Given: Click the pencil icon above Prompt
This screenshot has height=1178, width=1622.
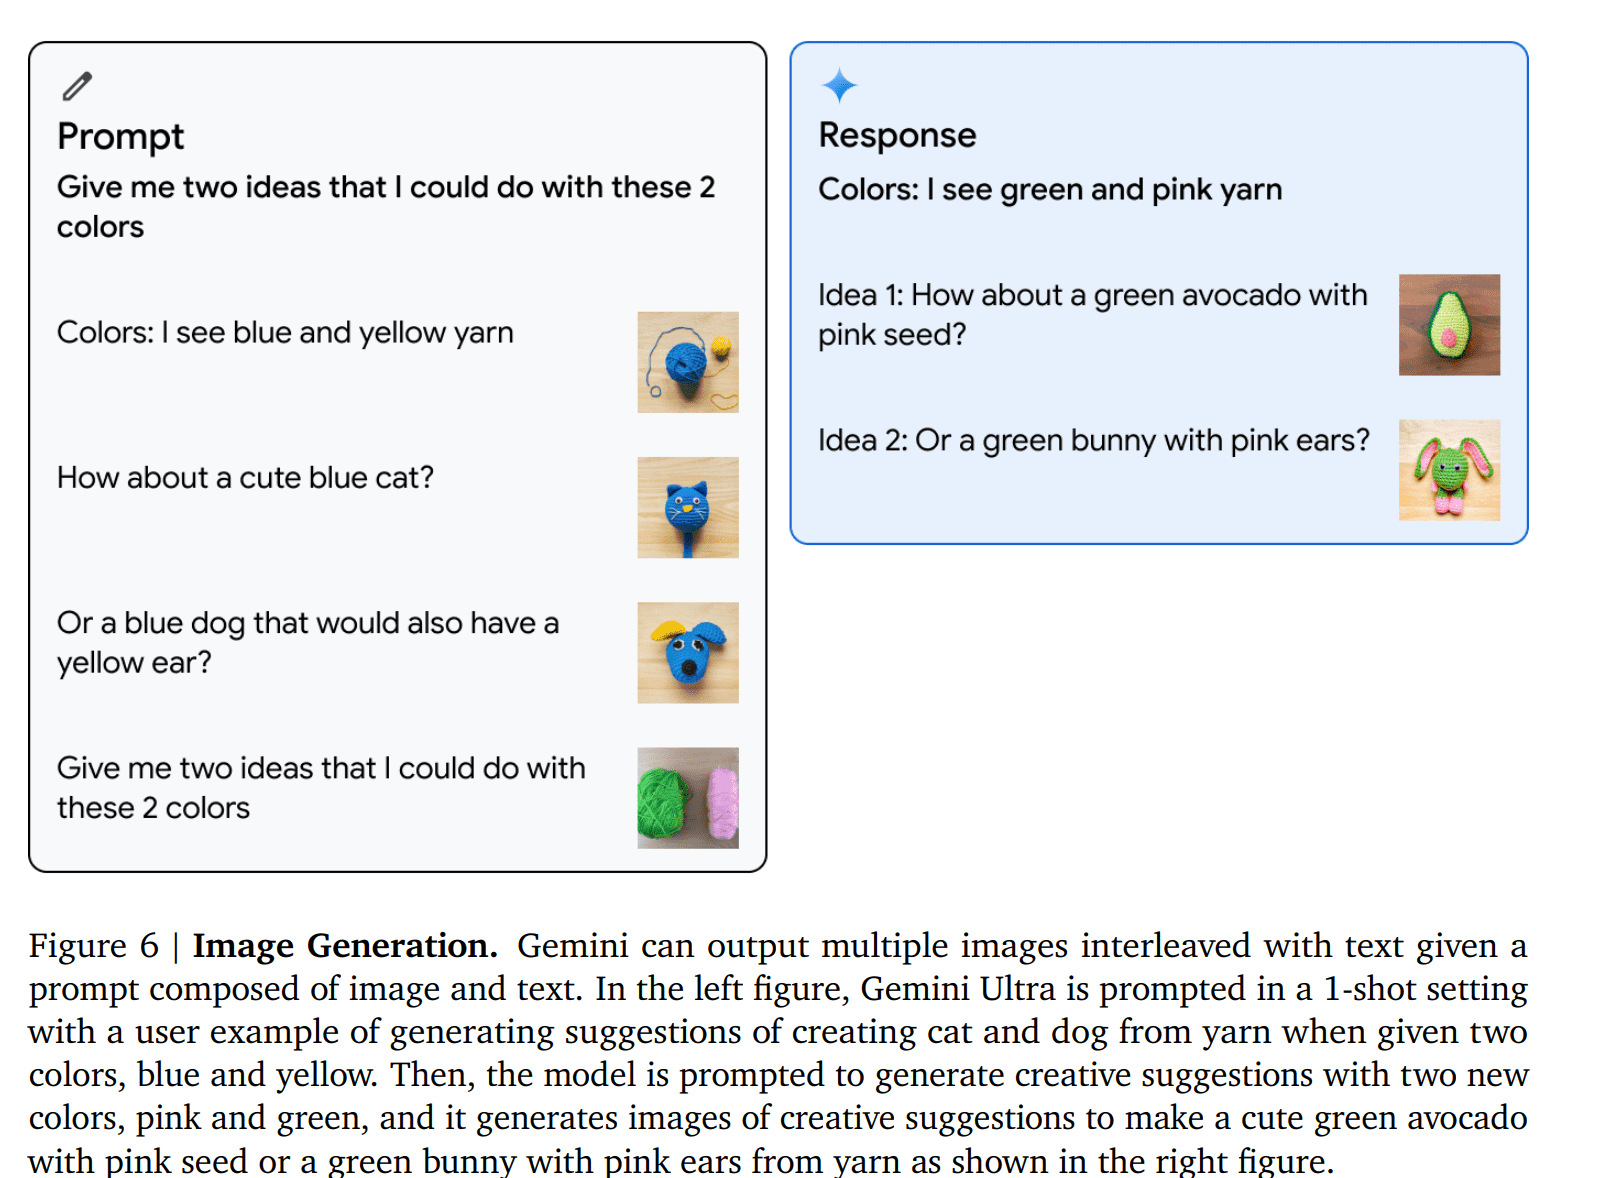Looking at the screenshot, I should (x=77, y=86).
